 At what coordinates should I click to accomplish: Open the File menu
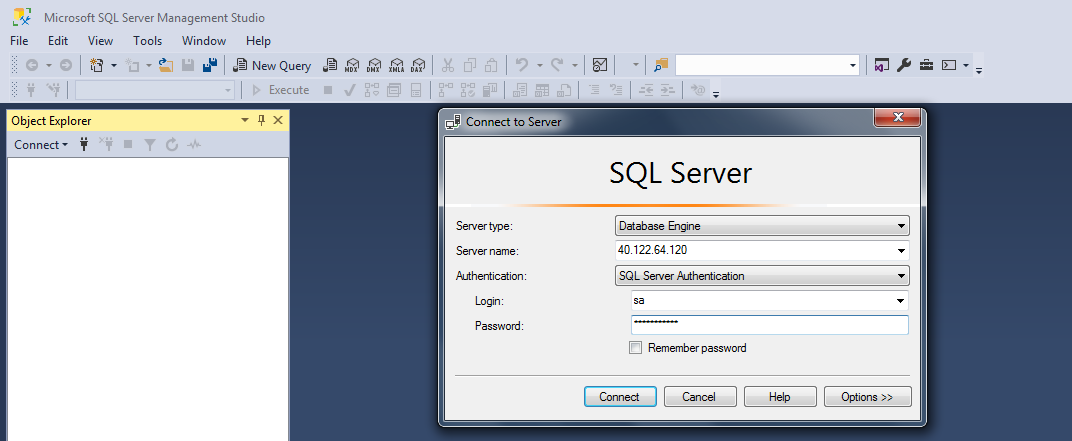(19, 41)
